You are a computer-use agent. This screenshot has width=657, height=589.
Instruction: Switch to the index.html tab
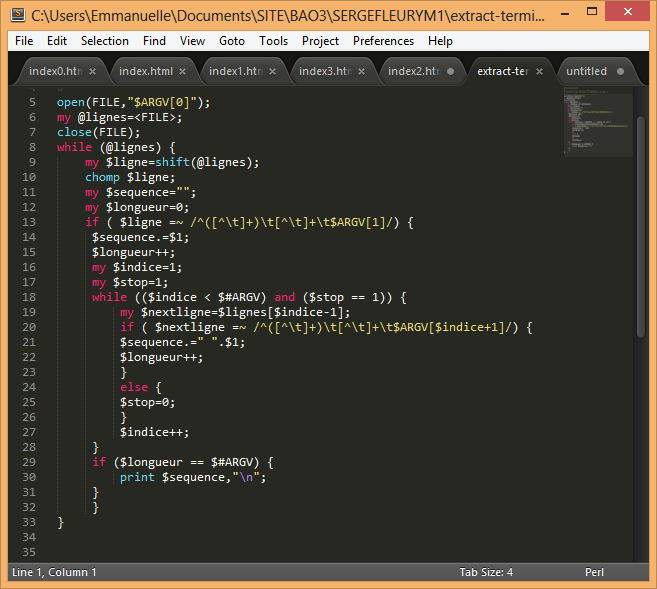(x=145, y=71)
